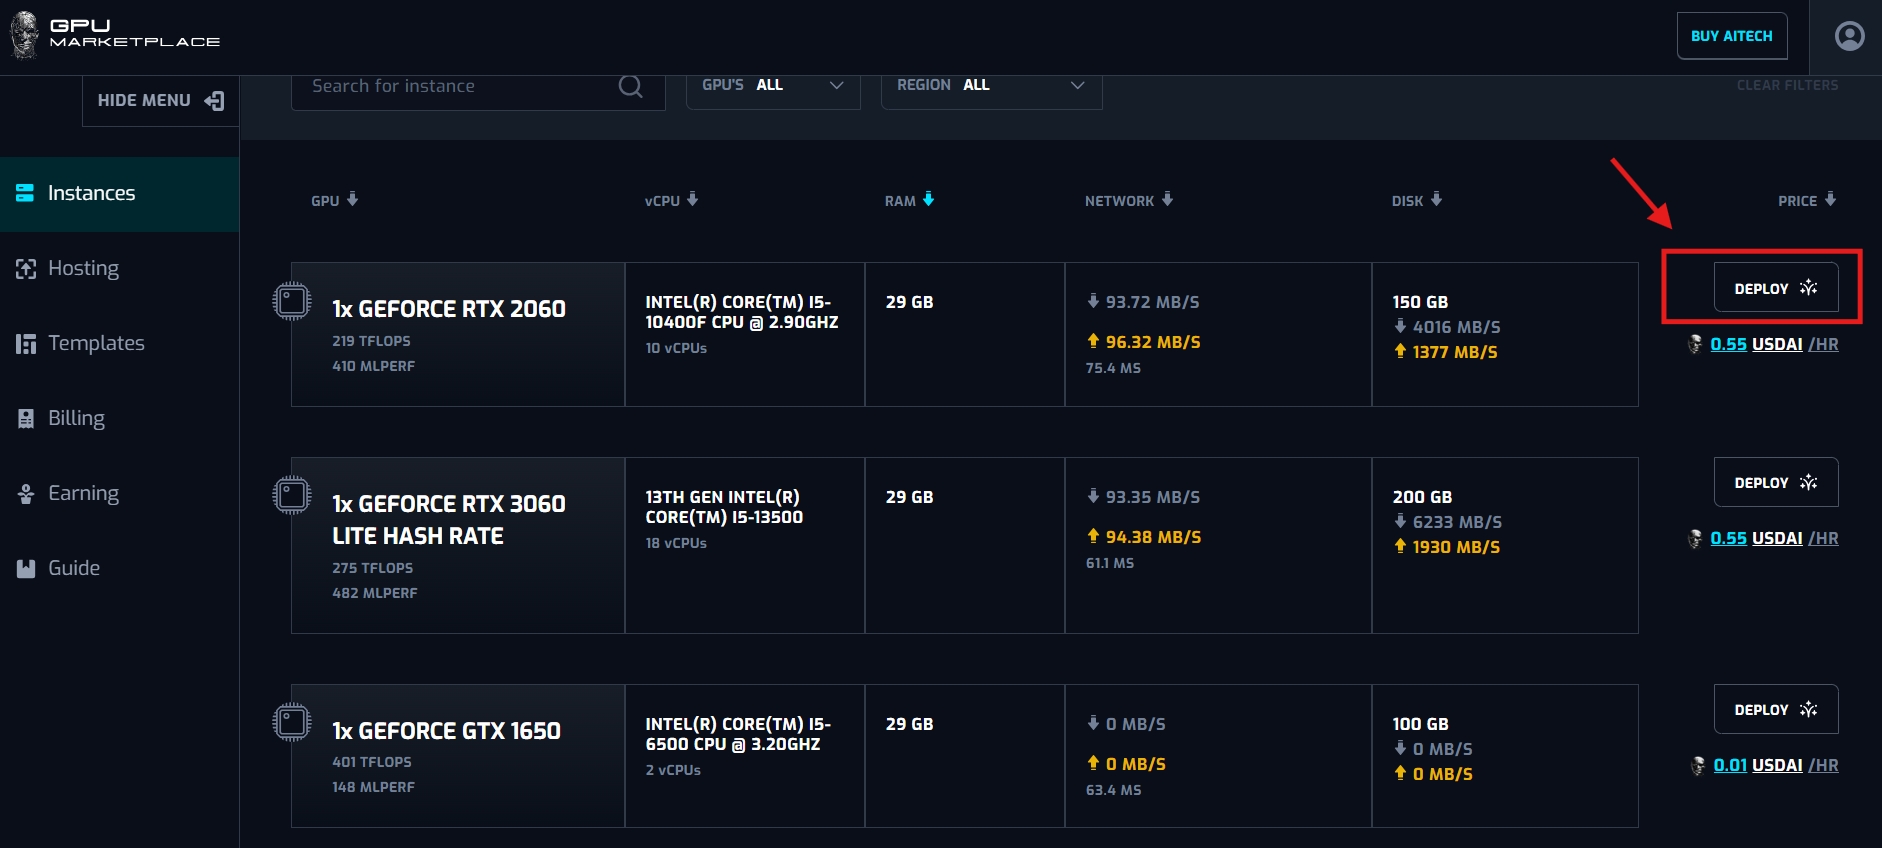Sort instances by Price arrow
Screen dimensions: 1882x848
pyautogui.click(x=1829, y=199)
